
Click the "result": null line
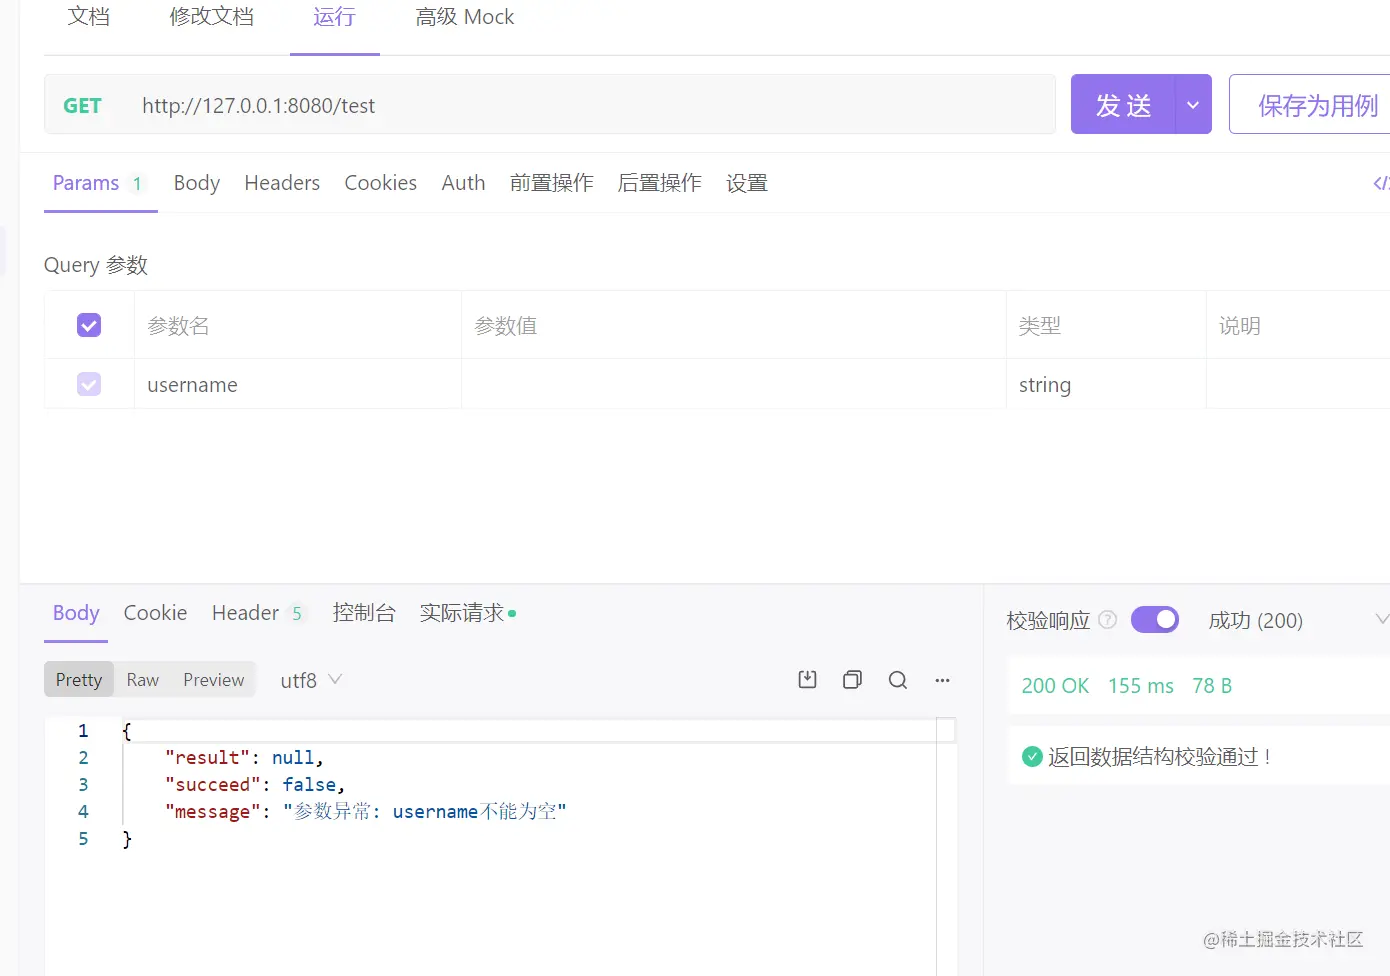point(244,757)
